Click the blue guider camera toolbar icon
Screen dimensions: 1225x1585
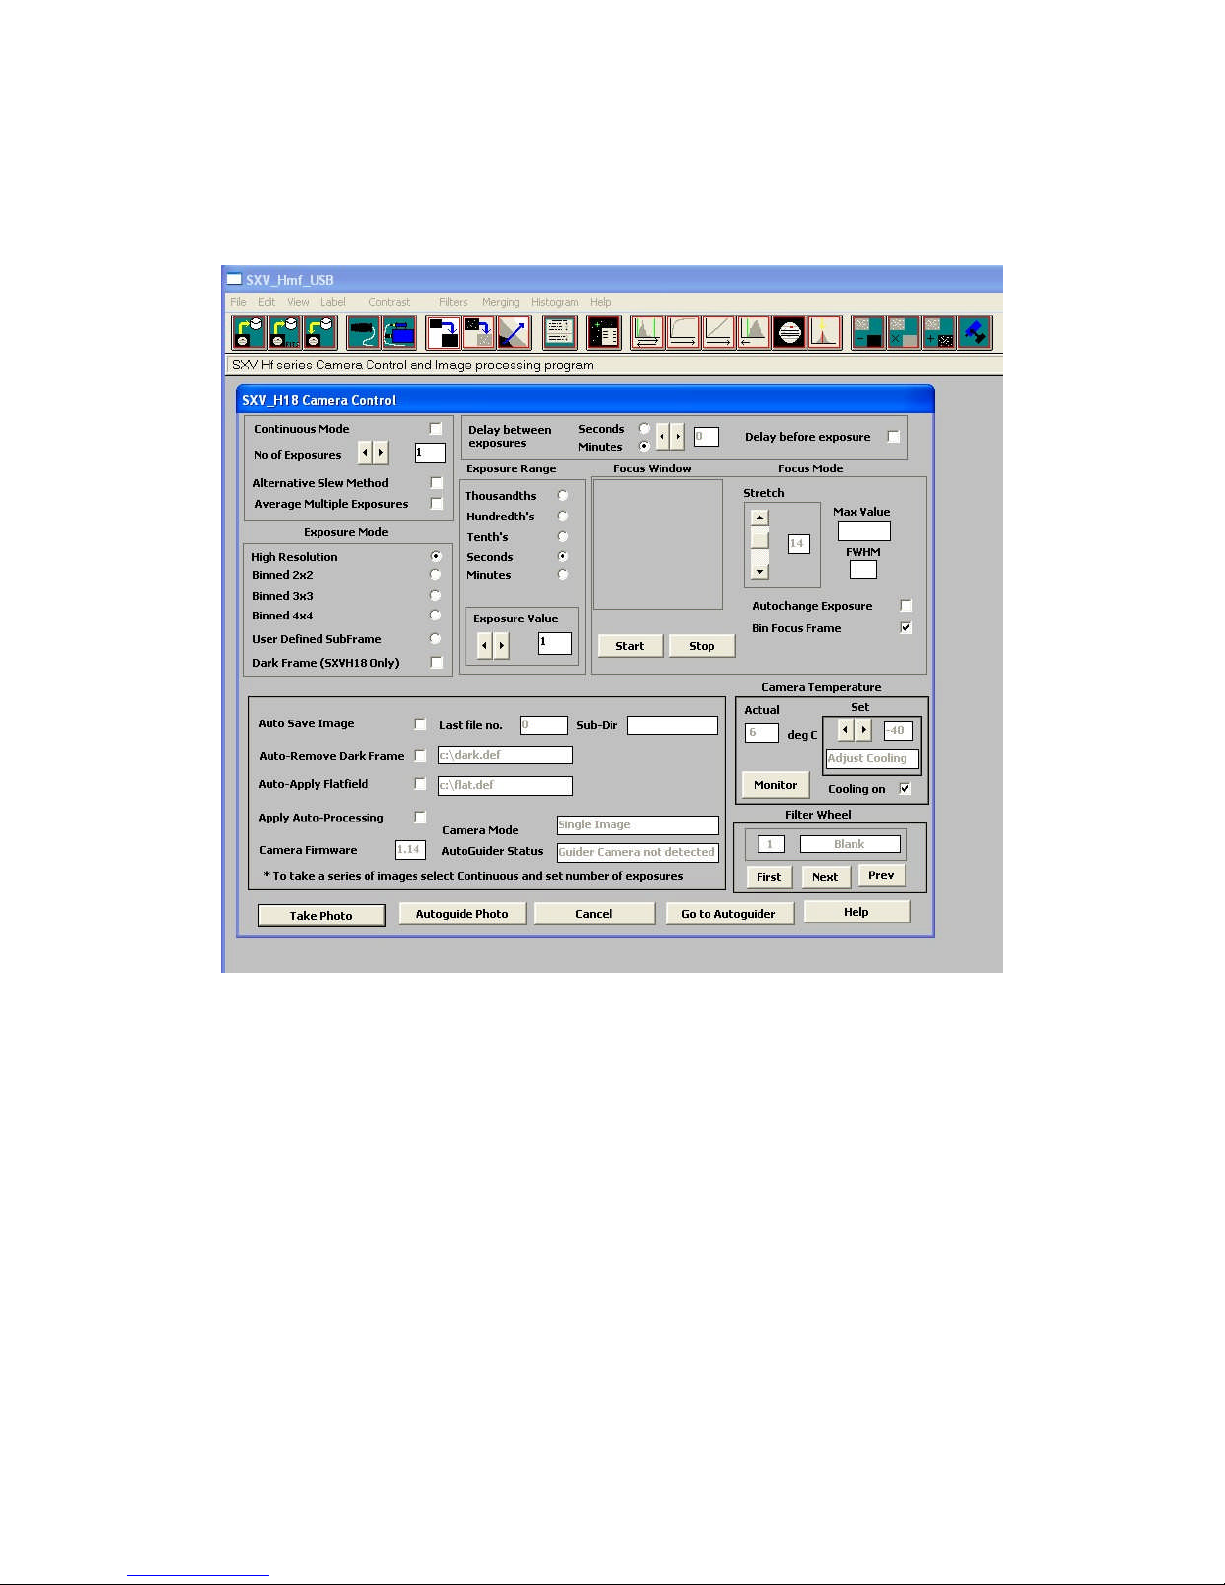point(399,332)
